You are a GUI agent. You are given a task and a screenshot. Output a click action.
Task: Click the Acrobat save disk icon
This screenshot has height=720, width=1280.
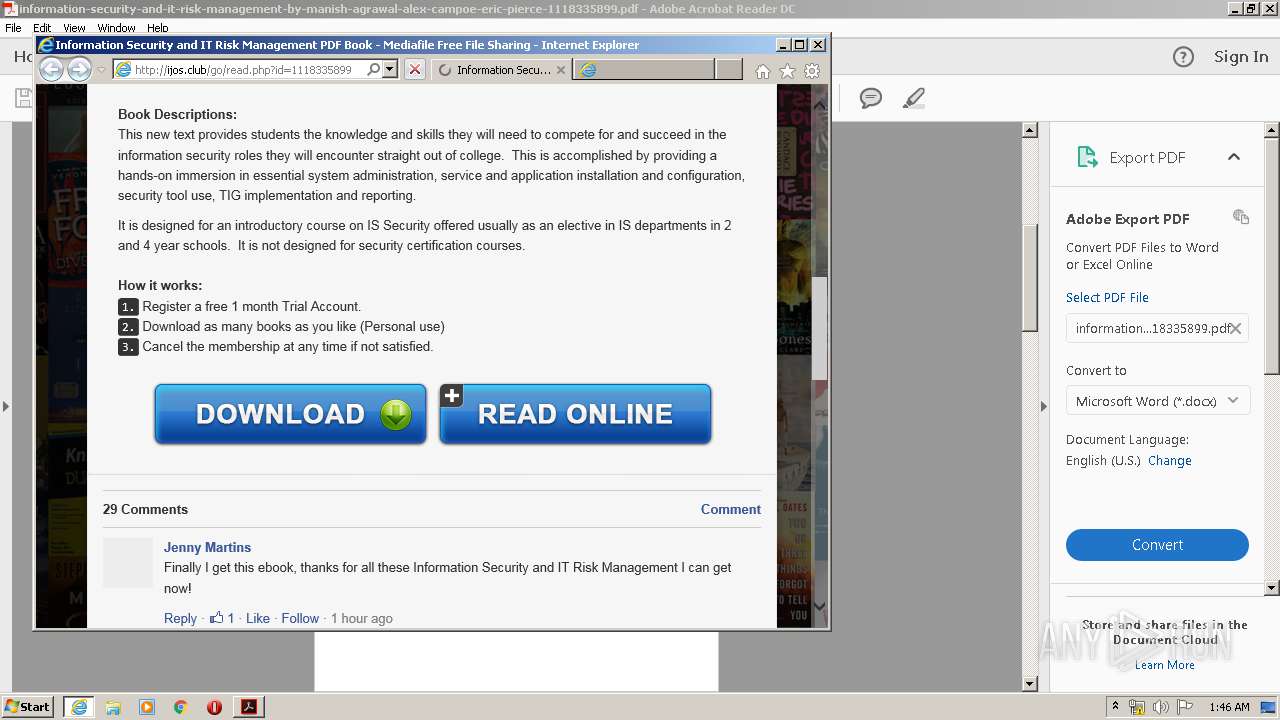pyautogui.click(x=23, y=98)
